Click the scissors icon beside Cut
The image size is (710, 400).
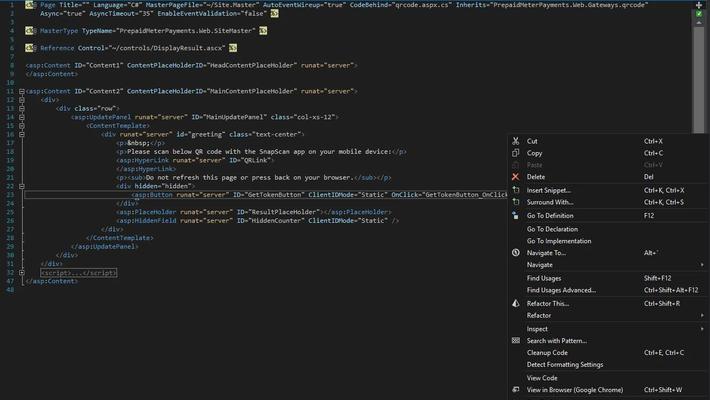pos(515,141)
